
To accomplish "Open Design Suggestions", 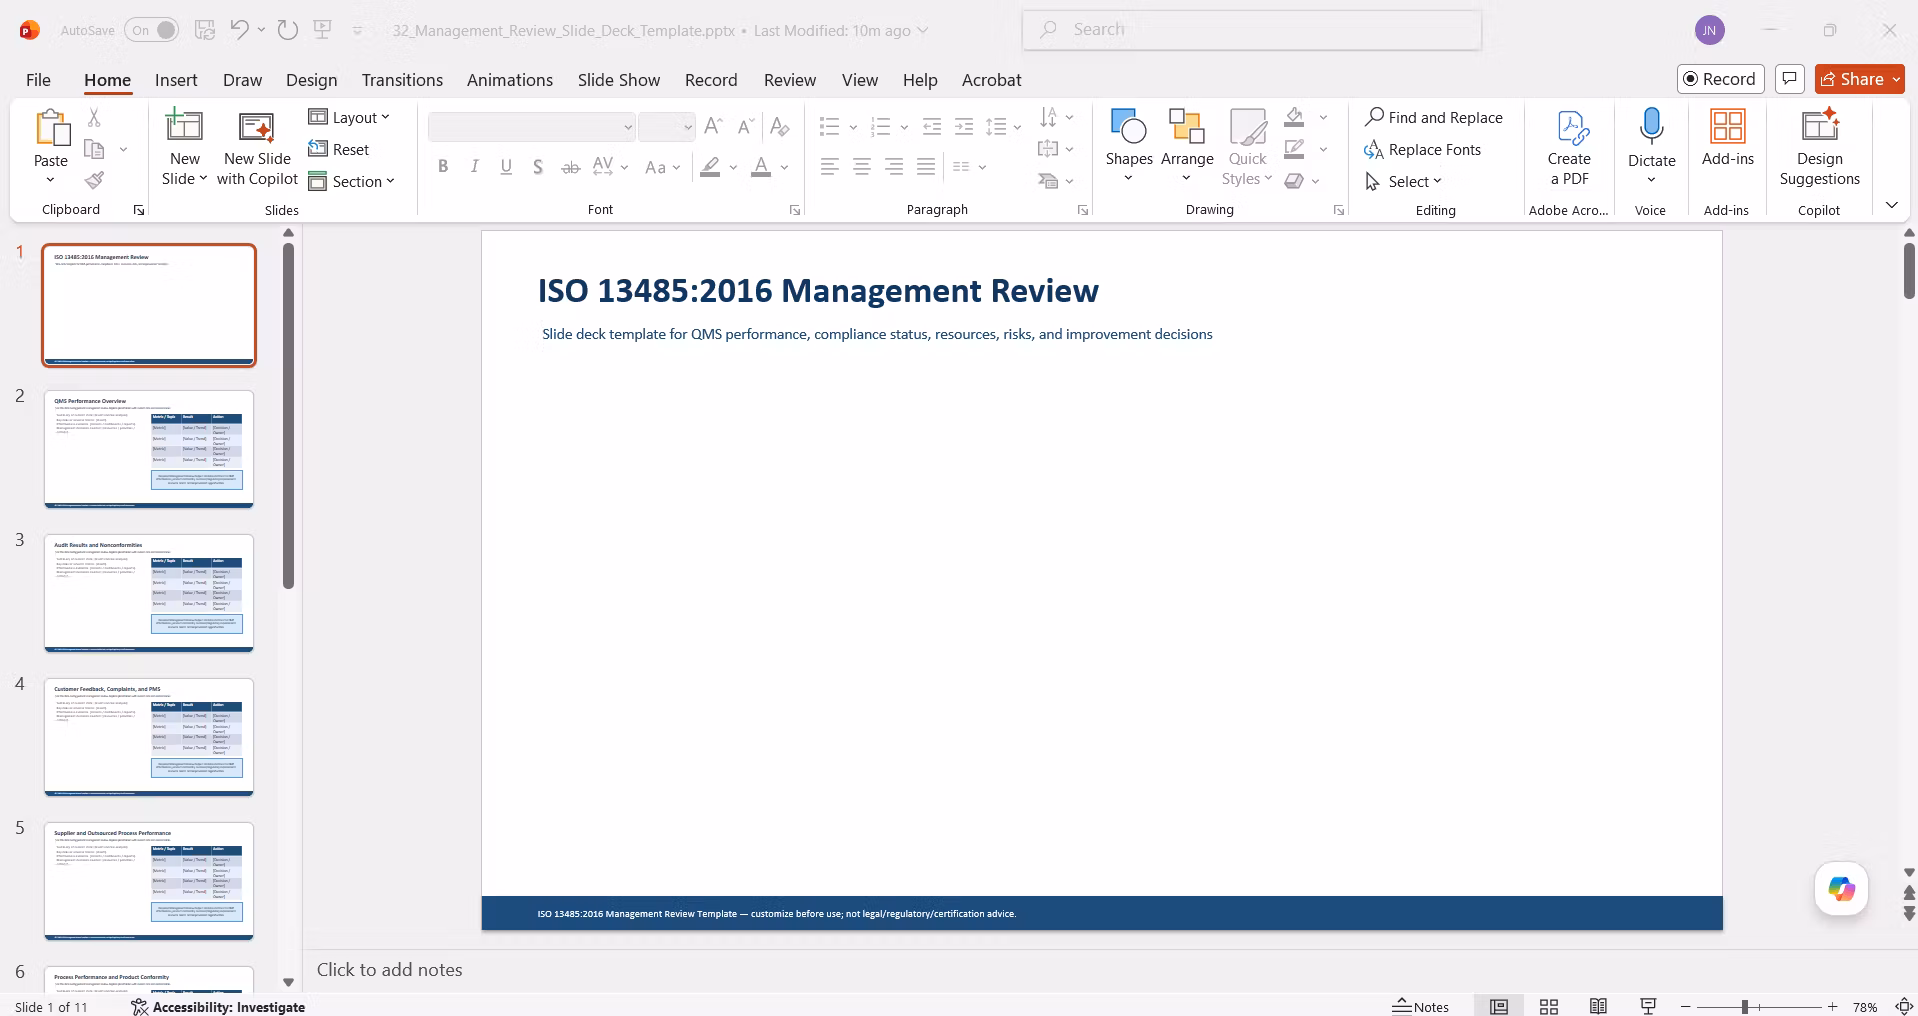I will tap(1819, 148).
